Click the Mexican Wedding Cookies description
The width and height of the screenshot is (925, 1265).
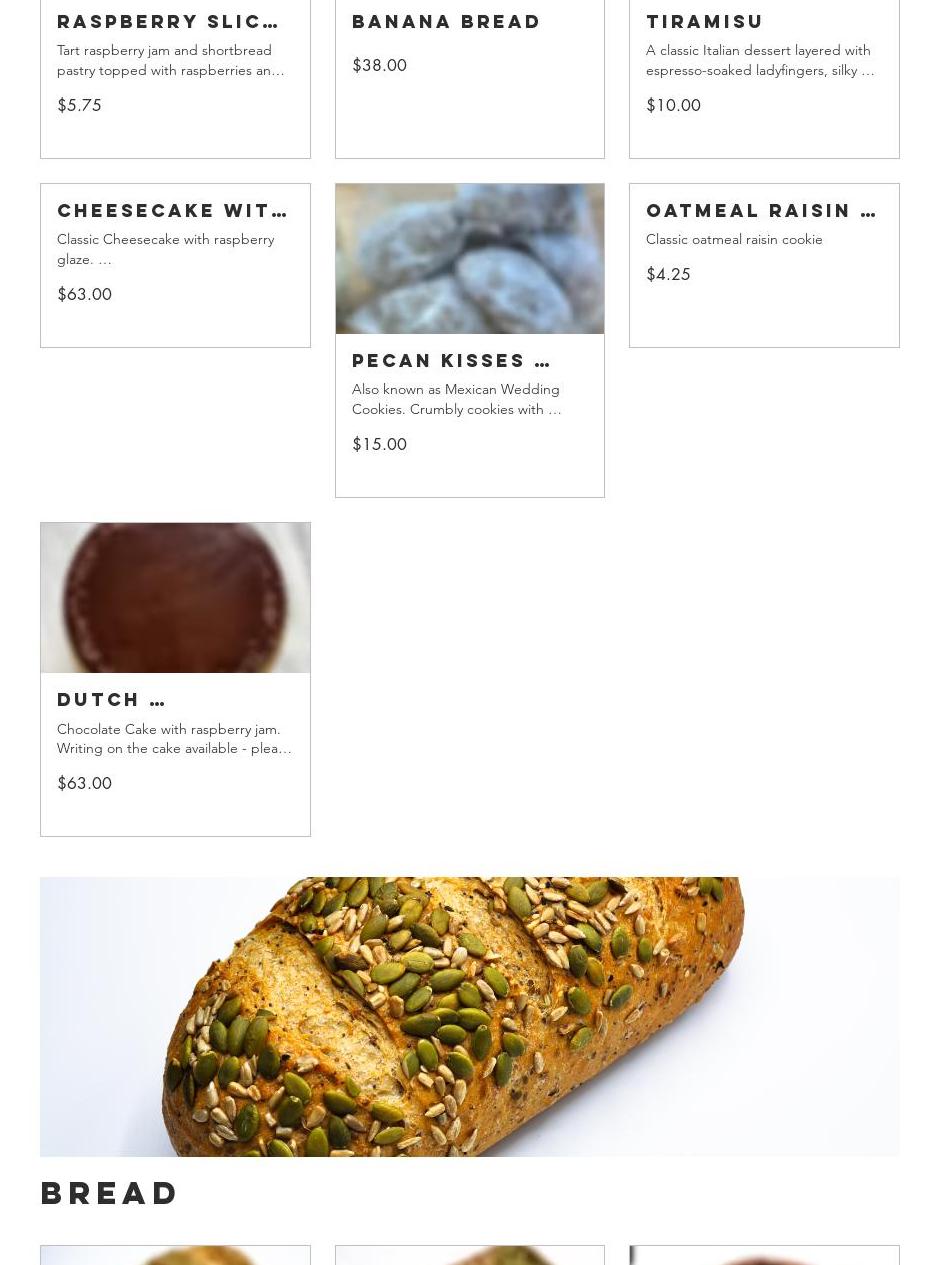pos(457,399)
